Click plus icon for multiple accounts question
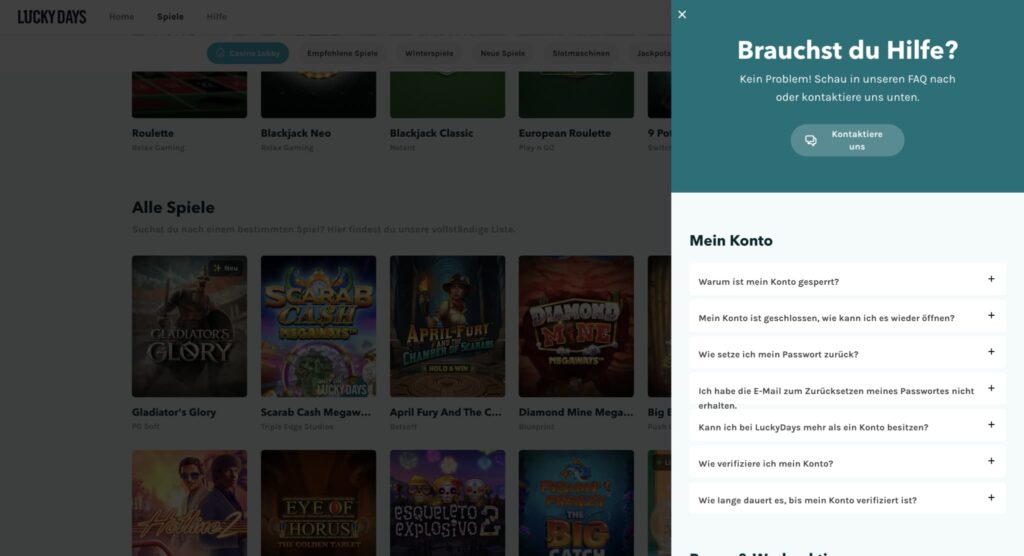The height and width of the screenshot is (556, 1024). coord(991,425)
